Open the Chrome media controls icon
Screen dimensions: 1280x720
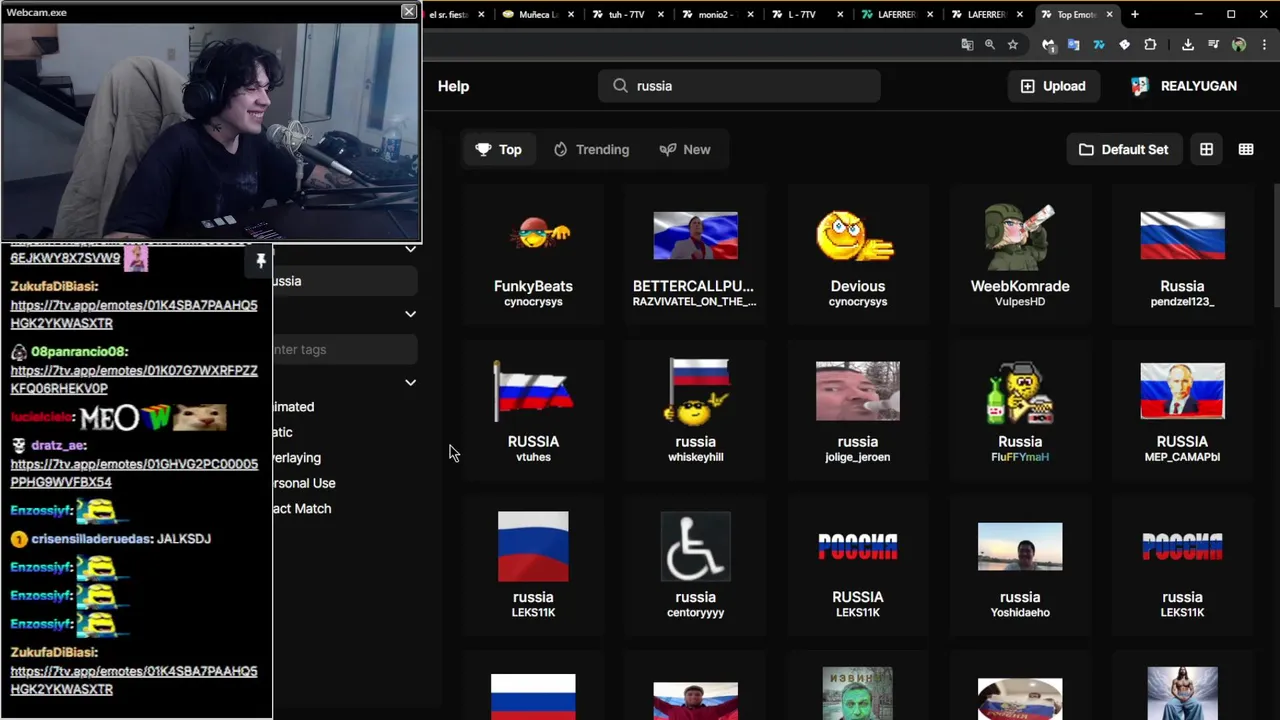tap(1213, 45)
